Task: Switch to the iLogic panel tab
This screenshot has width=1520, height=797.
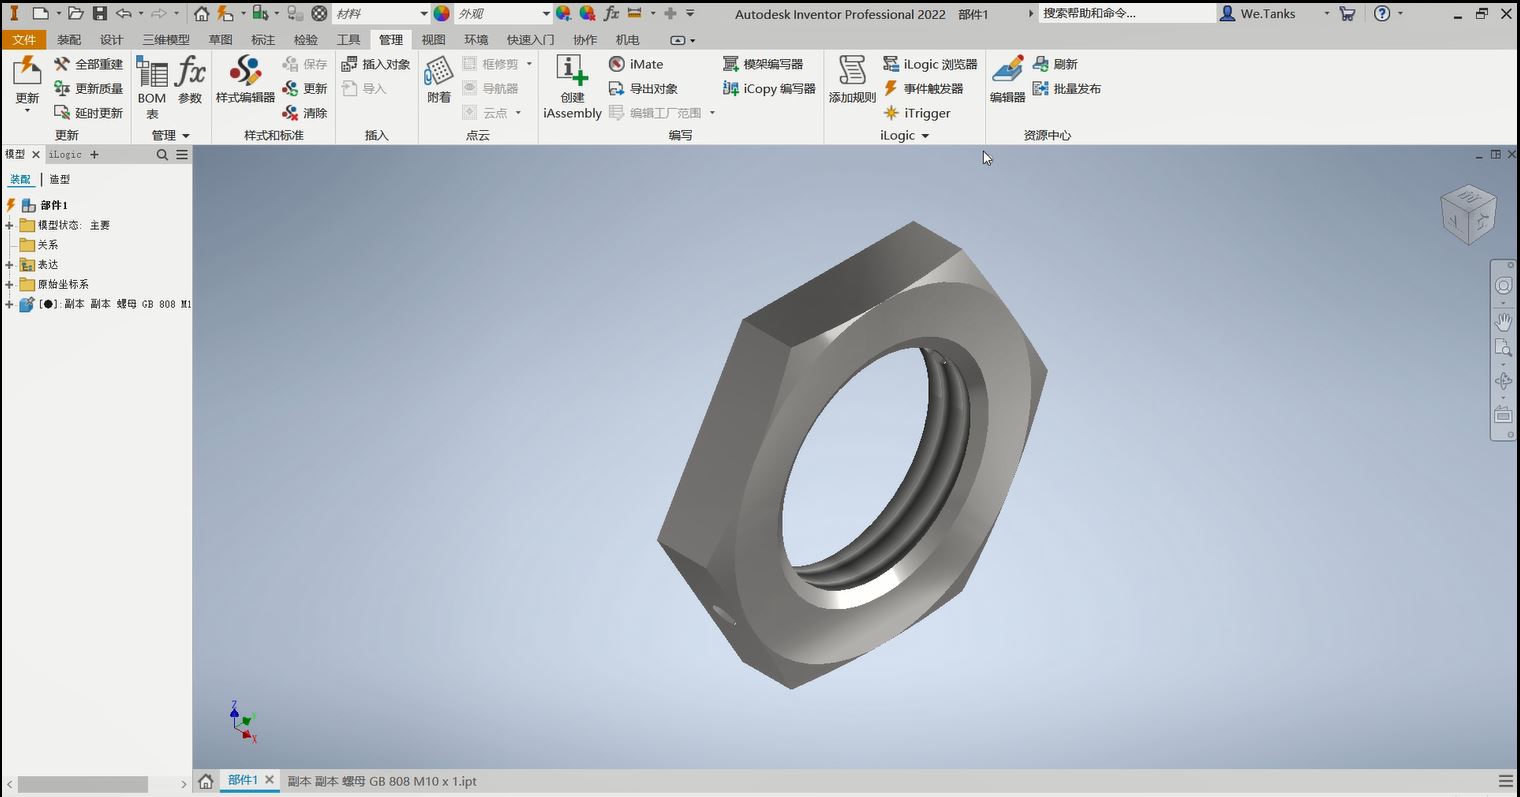Action: (65, 154)
